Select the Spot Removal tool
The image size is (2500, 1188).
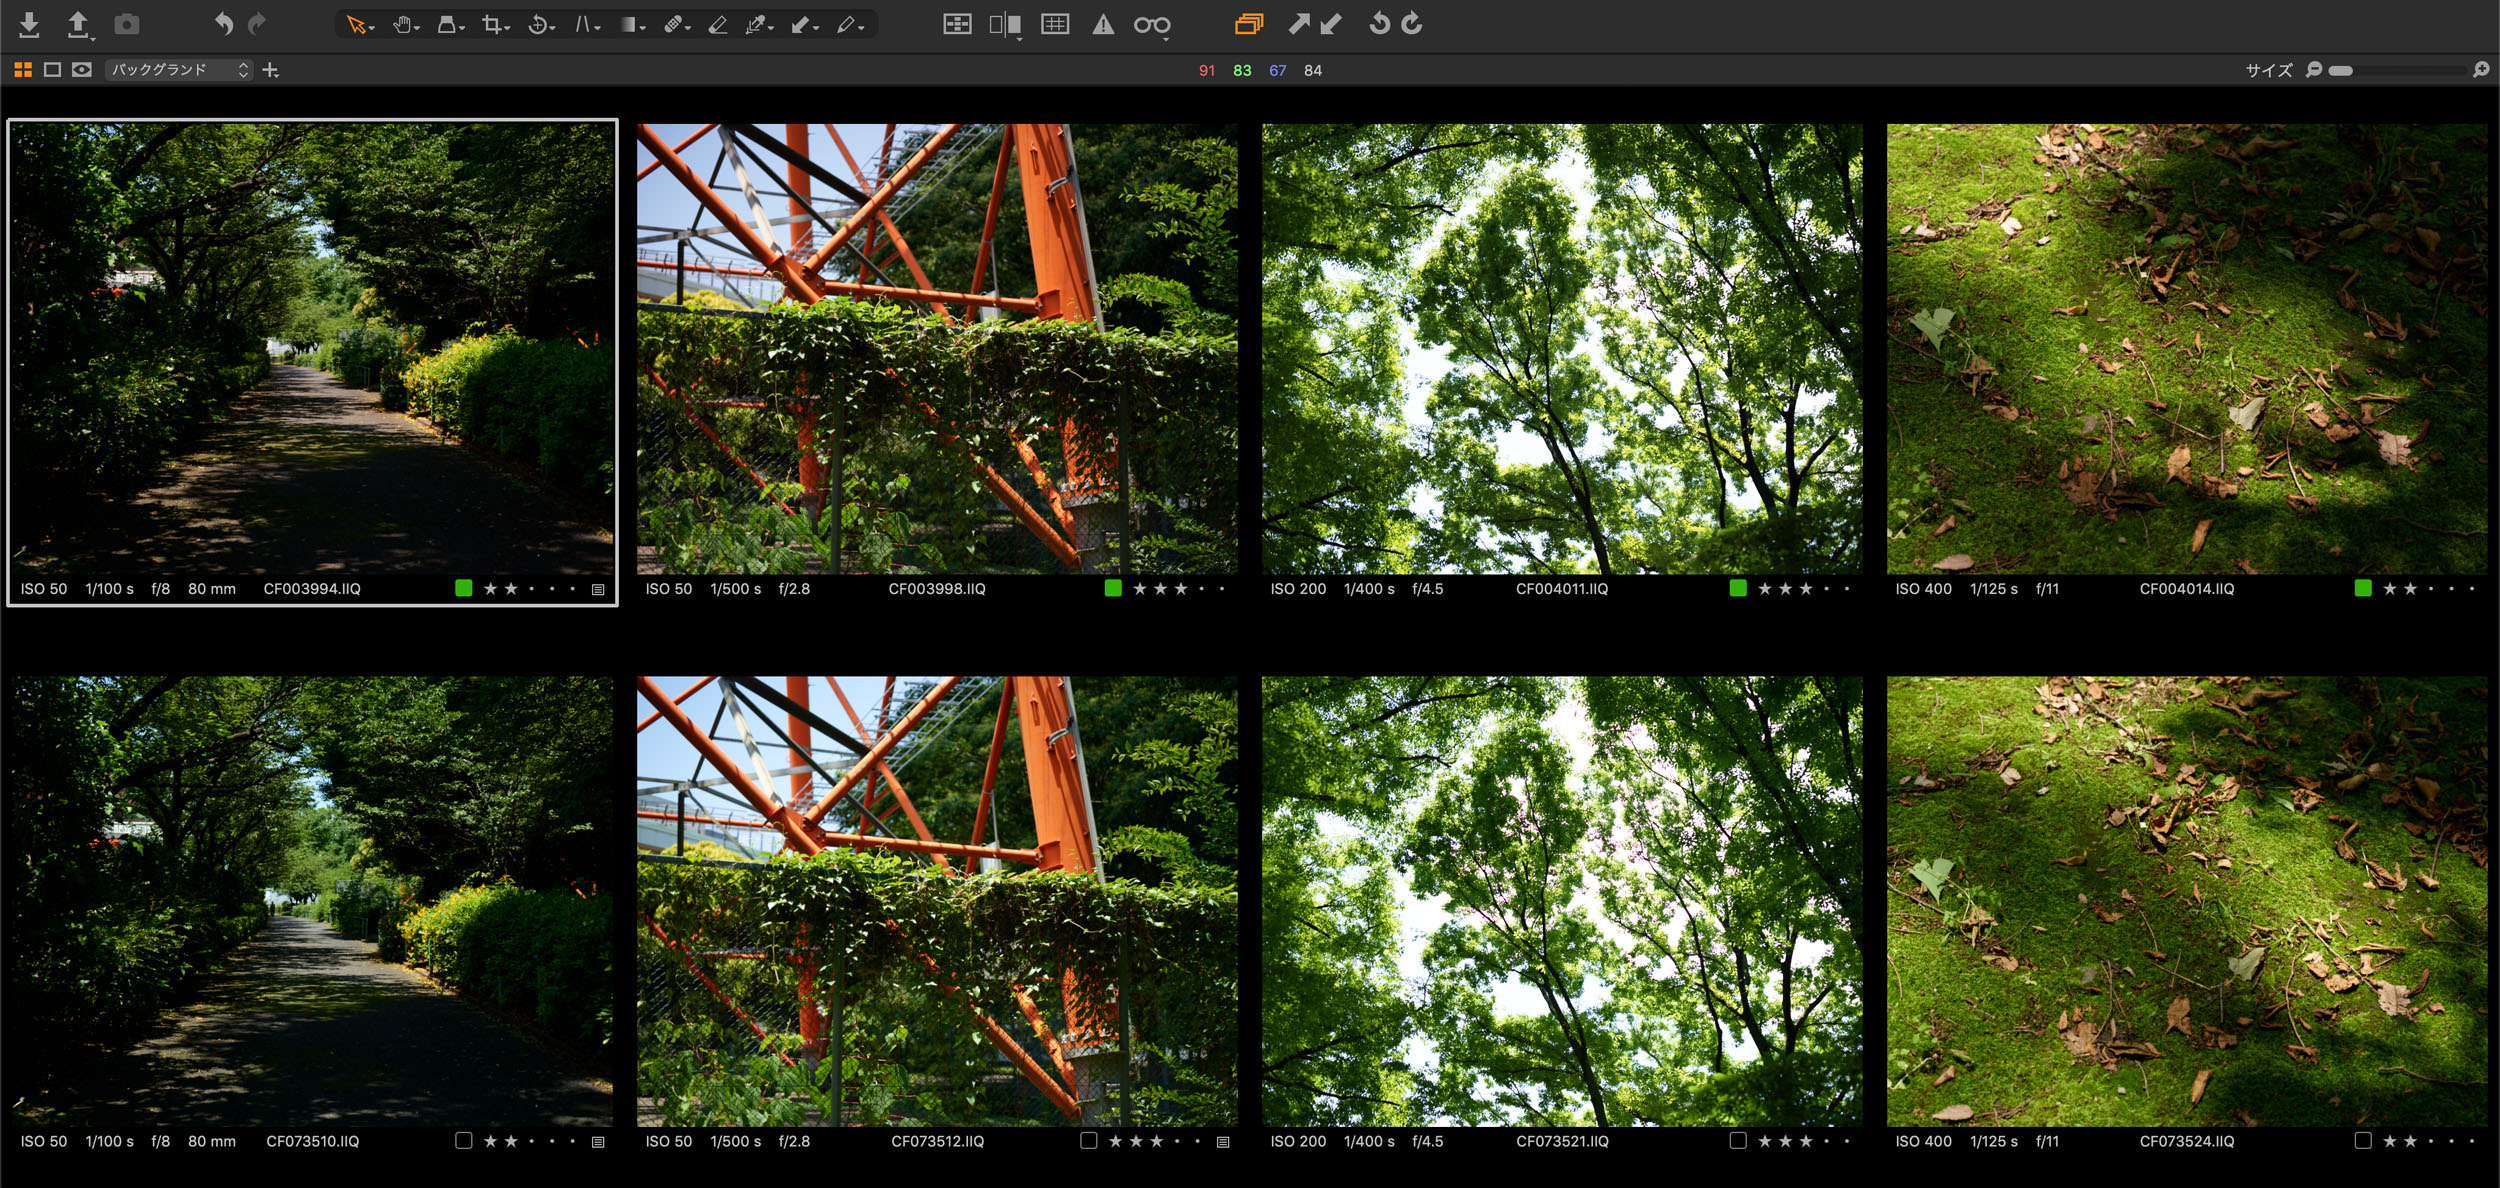pos(673,25)
